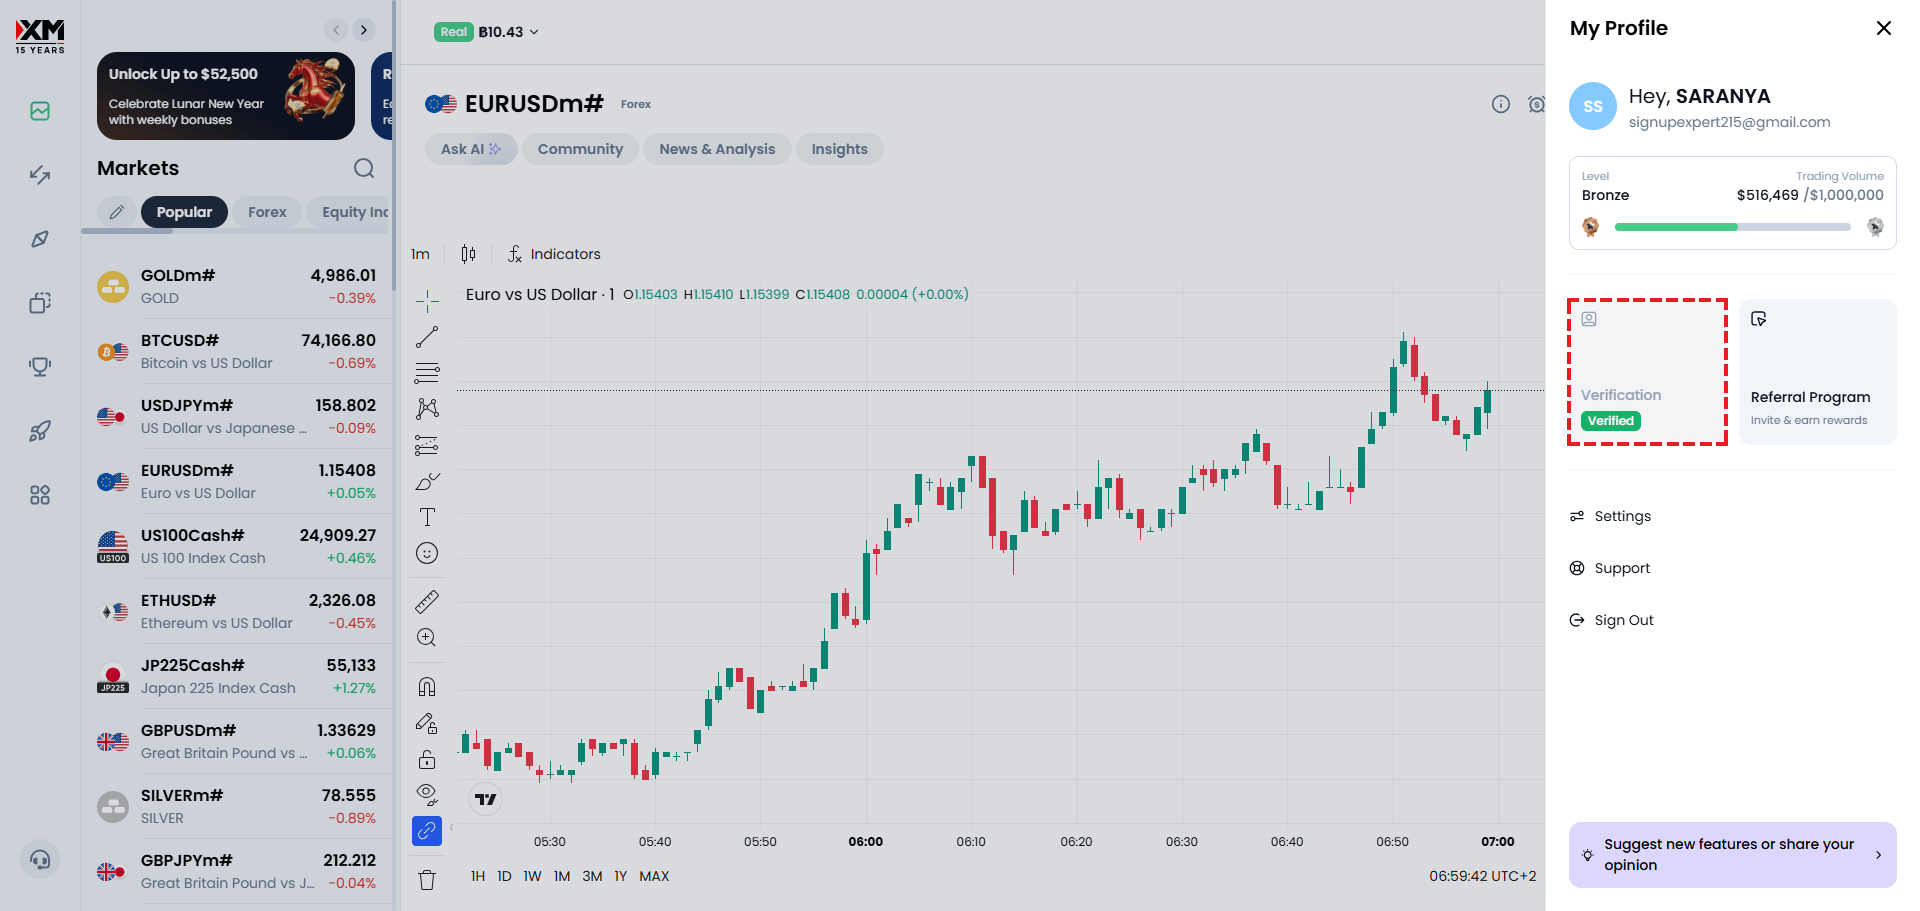Viewport: 1920px width, 911px height.
Task: Select BTCUSD# in the markets list
Action: click(x=237, y=351)
